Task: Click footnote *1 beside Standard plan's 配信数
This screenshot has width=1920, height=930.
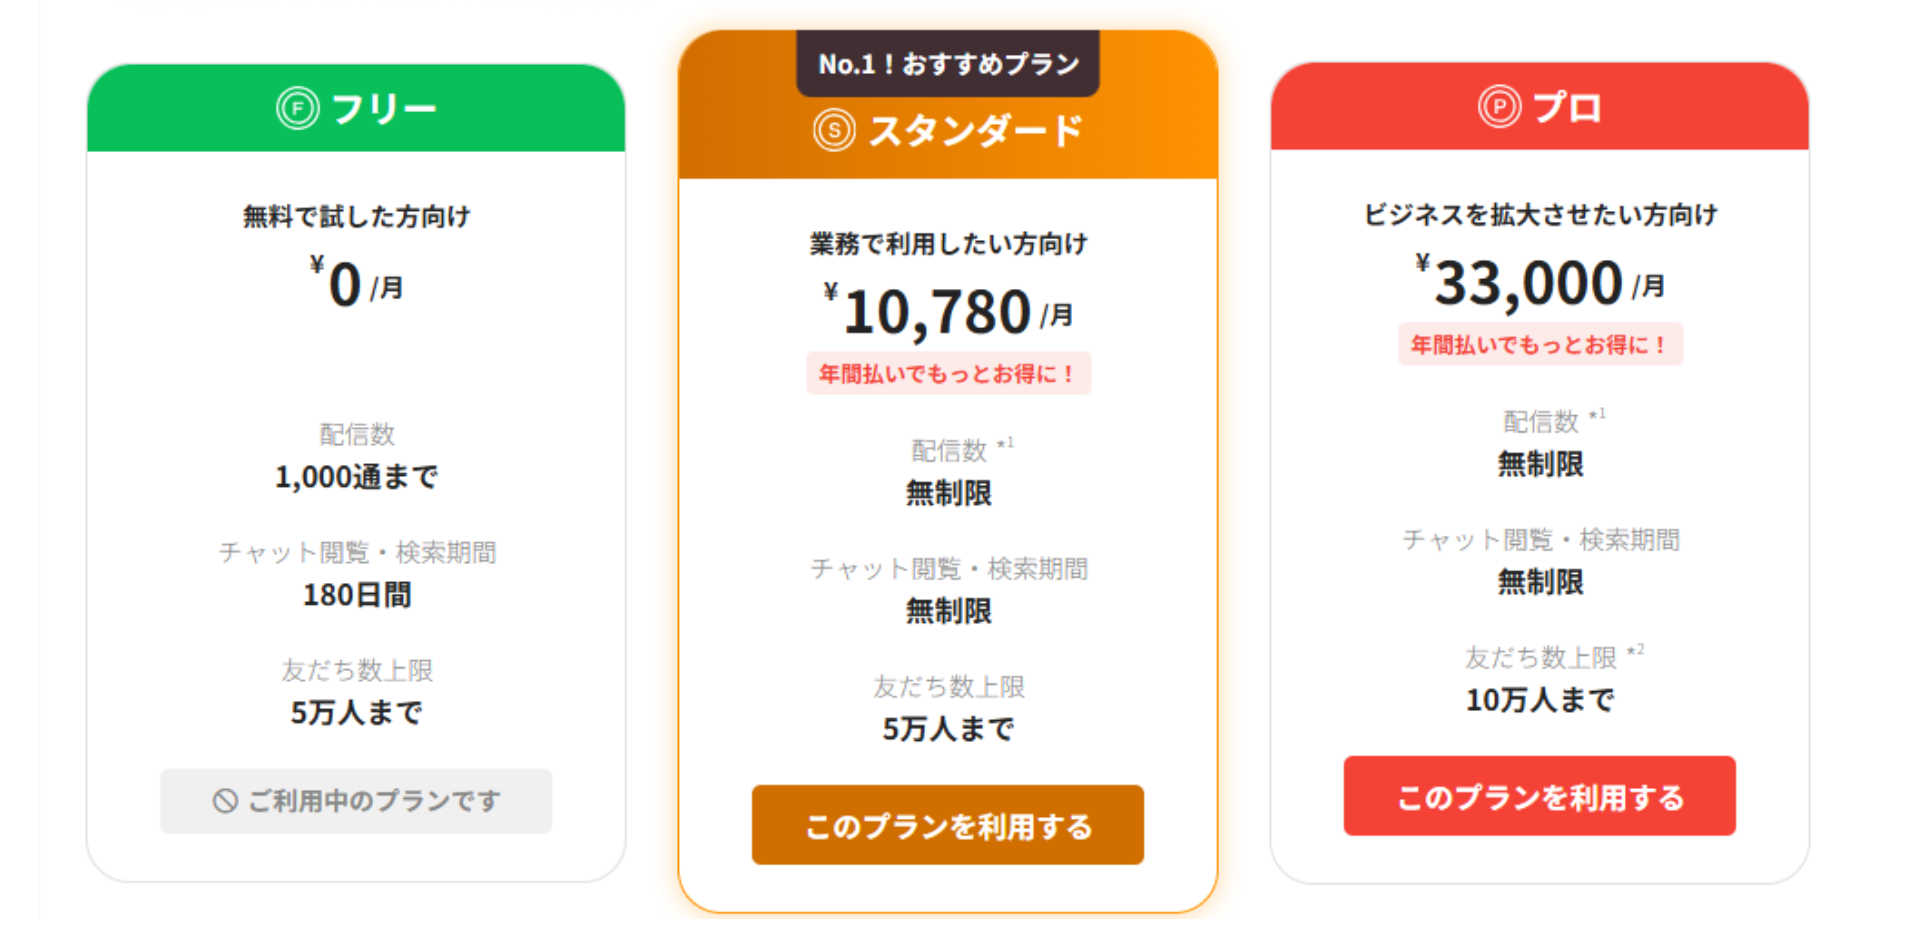Action: coord(1006,443)
